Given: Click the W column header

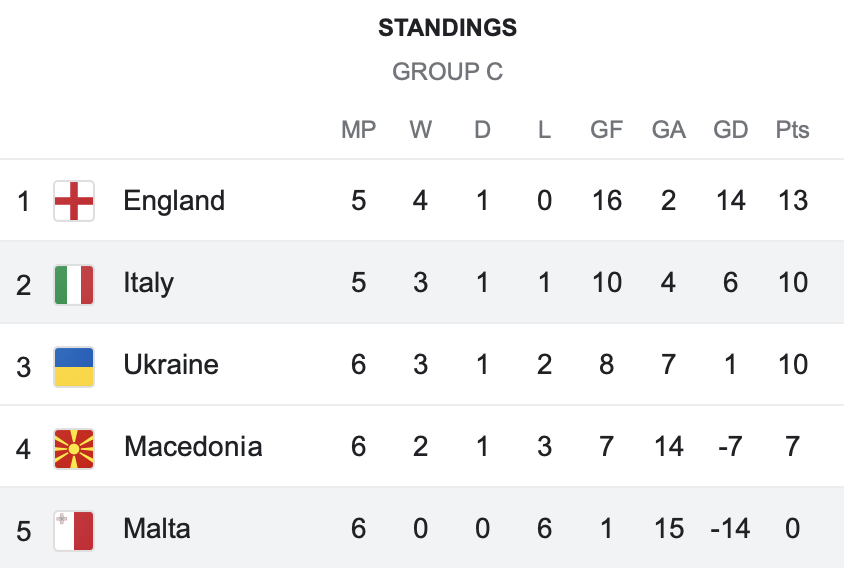Looking at the screenshot, I should [x=420, y=130].
